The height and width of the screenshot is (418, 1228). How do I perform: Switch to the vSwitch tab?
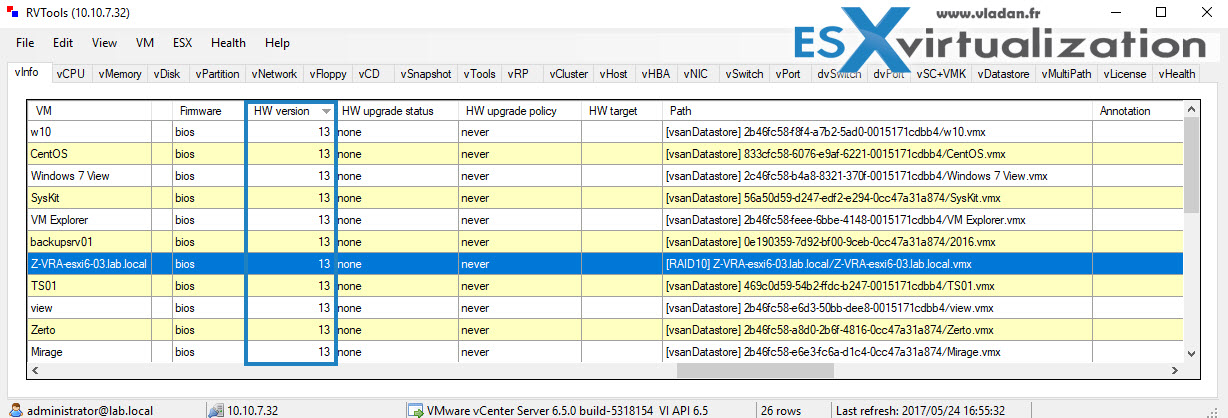tap(744, 73)
